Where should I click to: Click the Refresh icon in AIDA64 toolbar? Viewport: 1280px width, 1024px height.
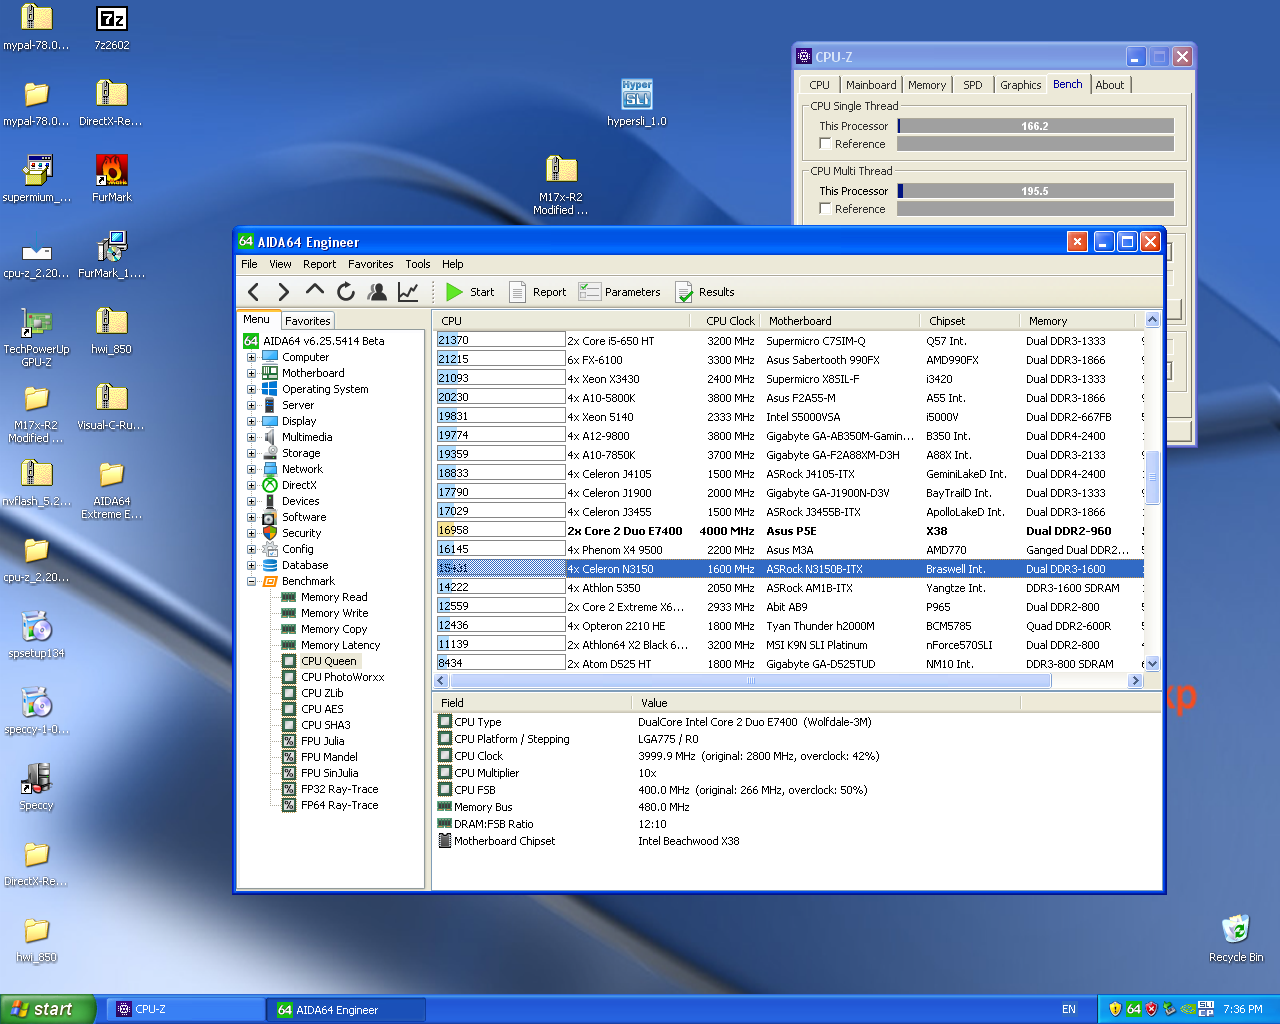[346, 292]
